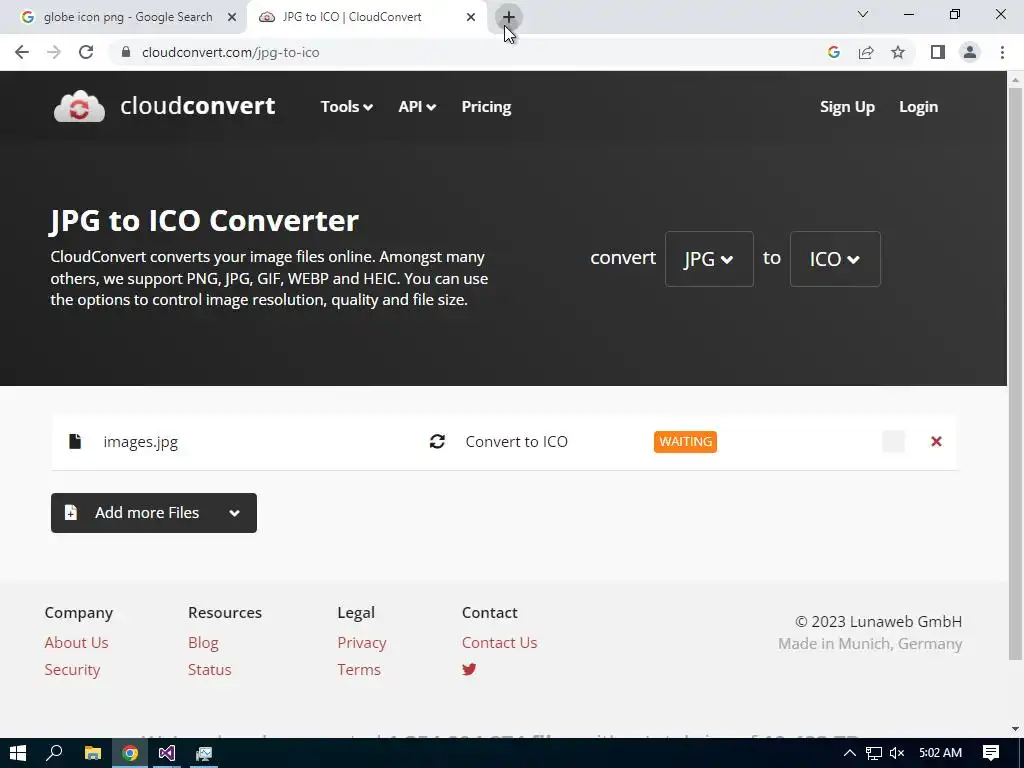Click the Google icon in address bar
1024x768 pixels.
(x=834, y=52)
